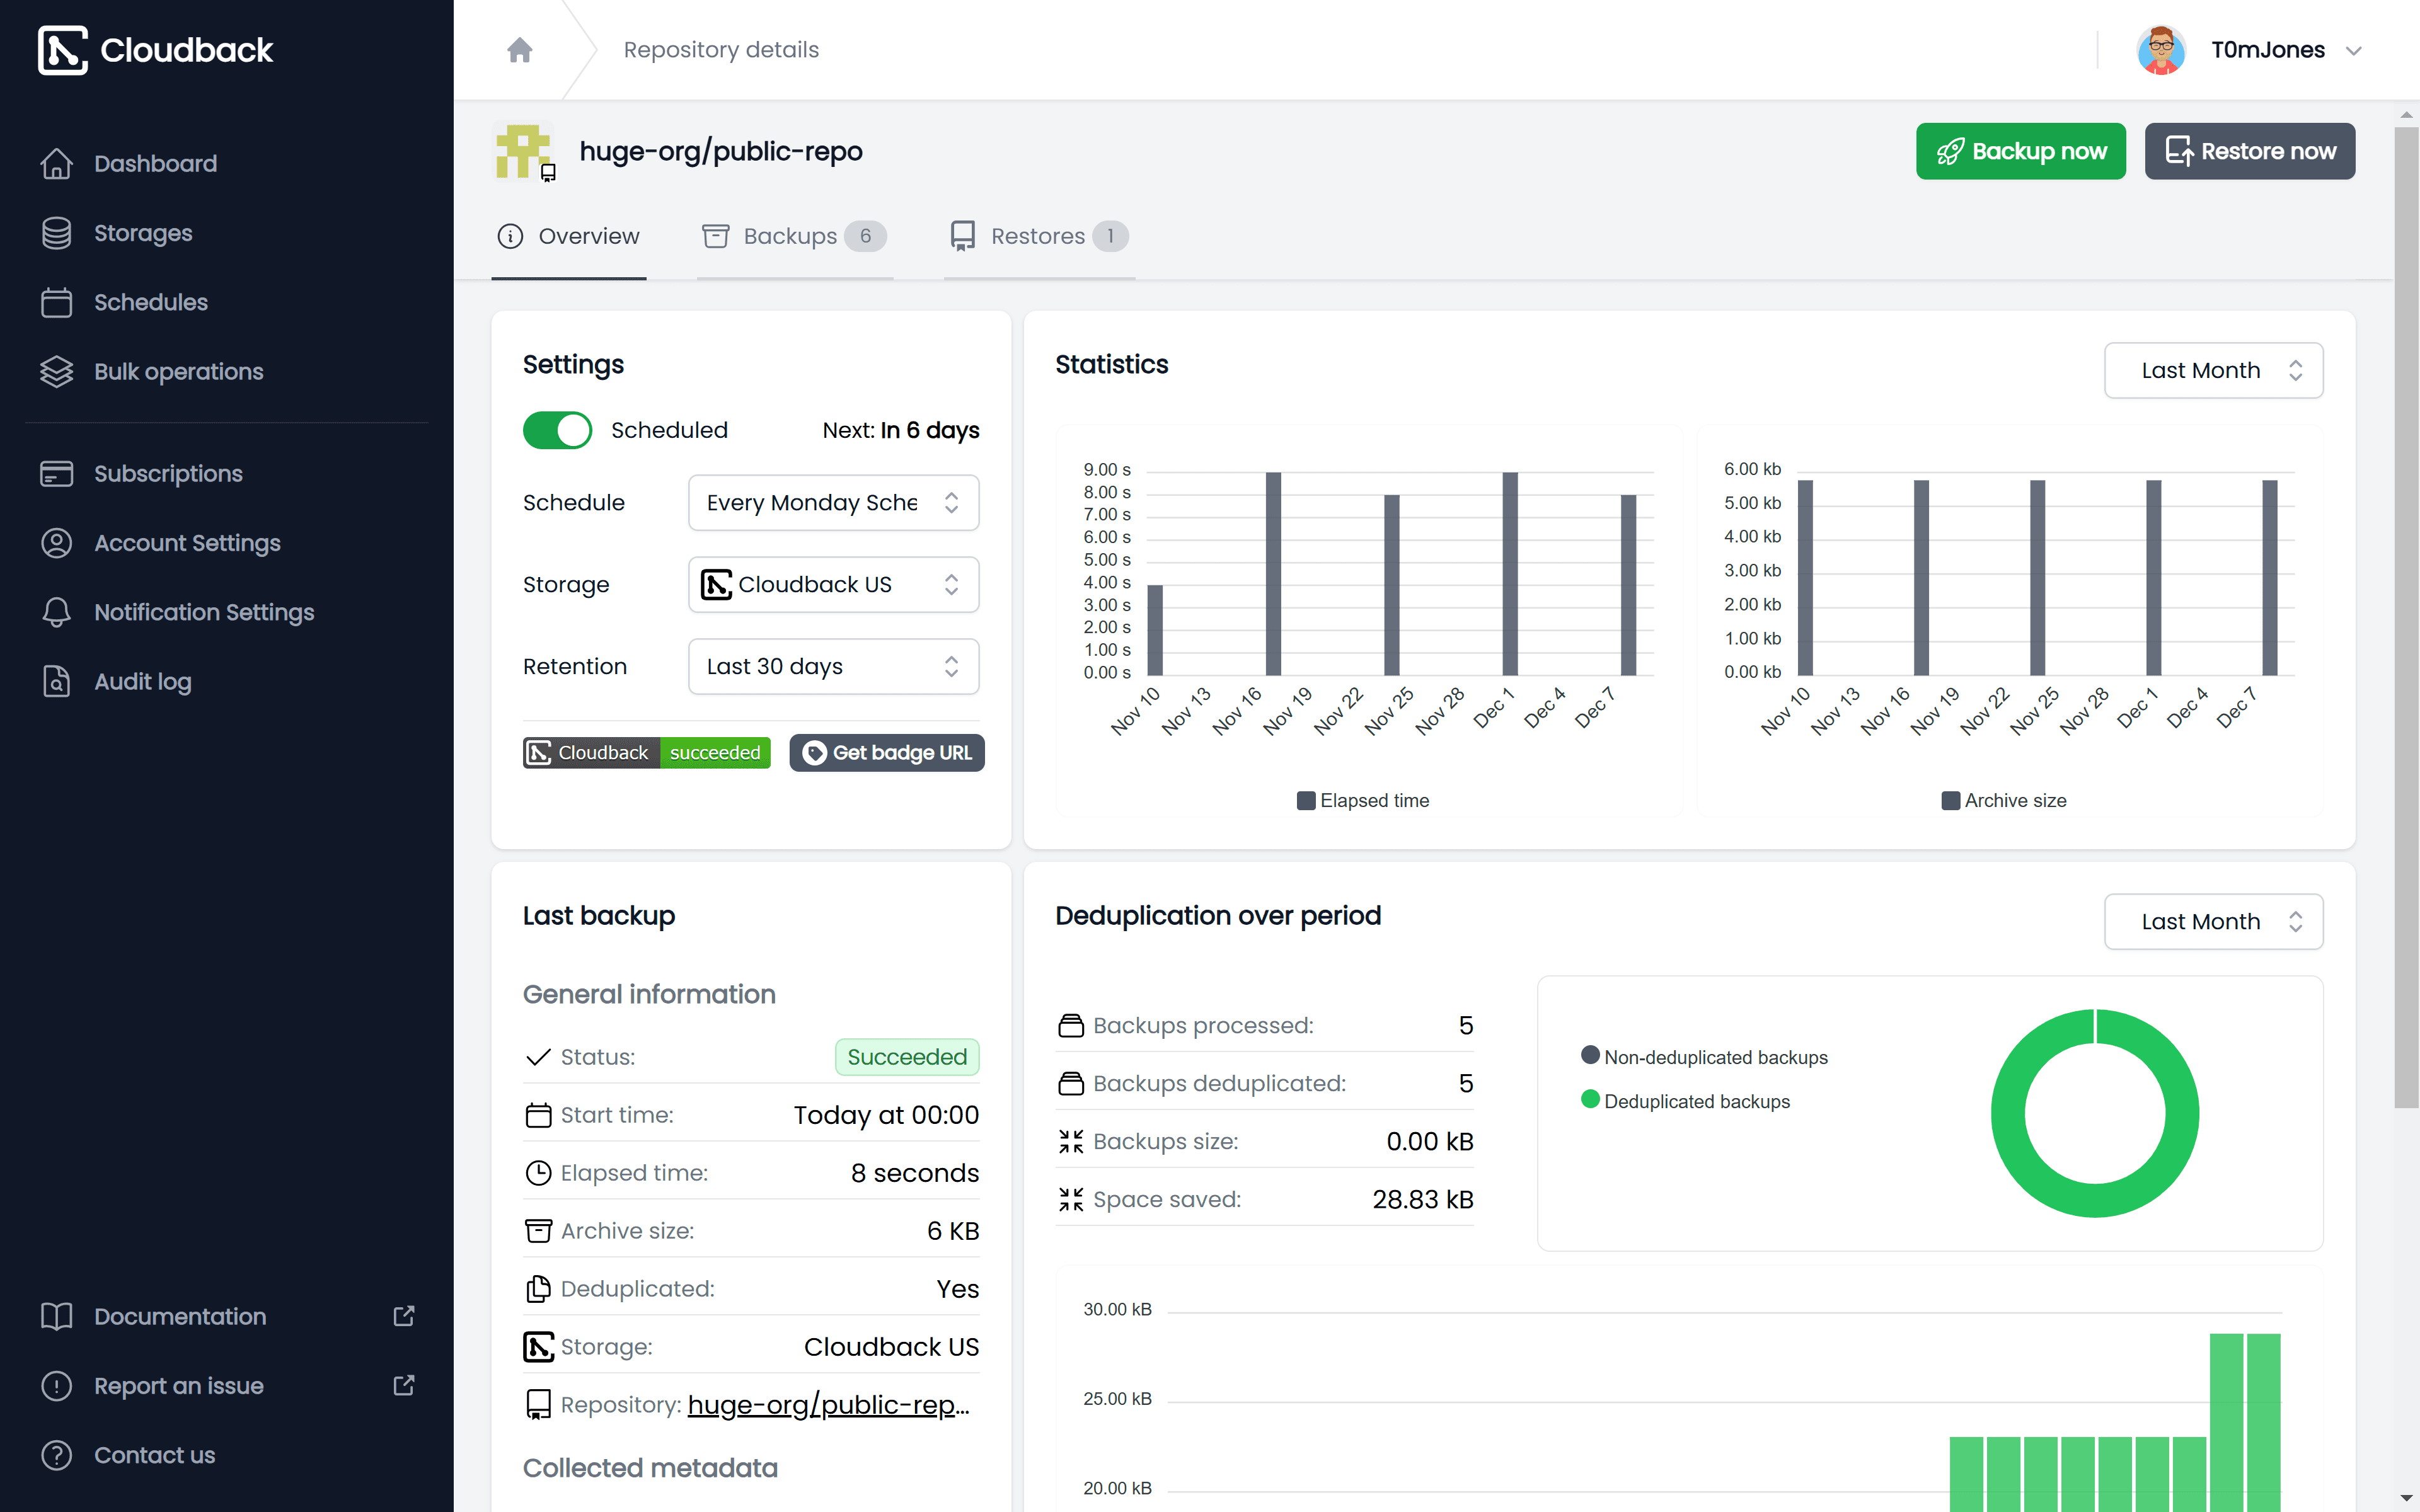Click the Subscriptions card icon

pyautogui.click(x=56, y=473)
